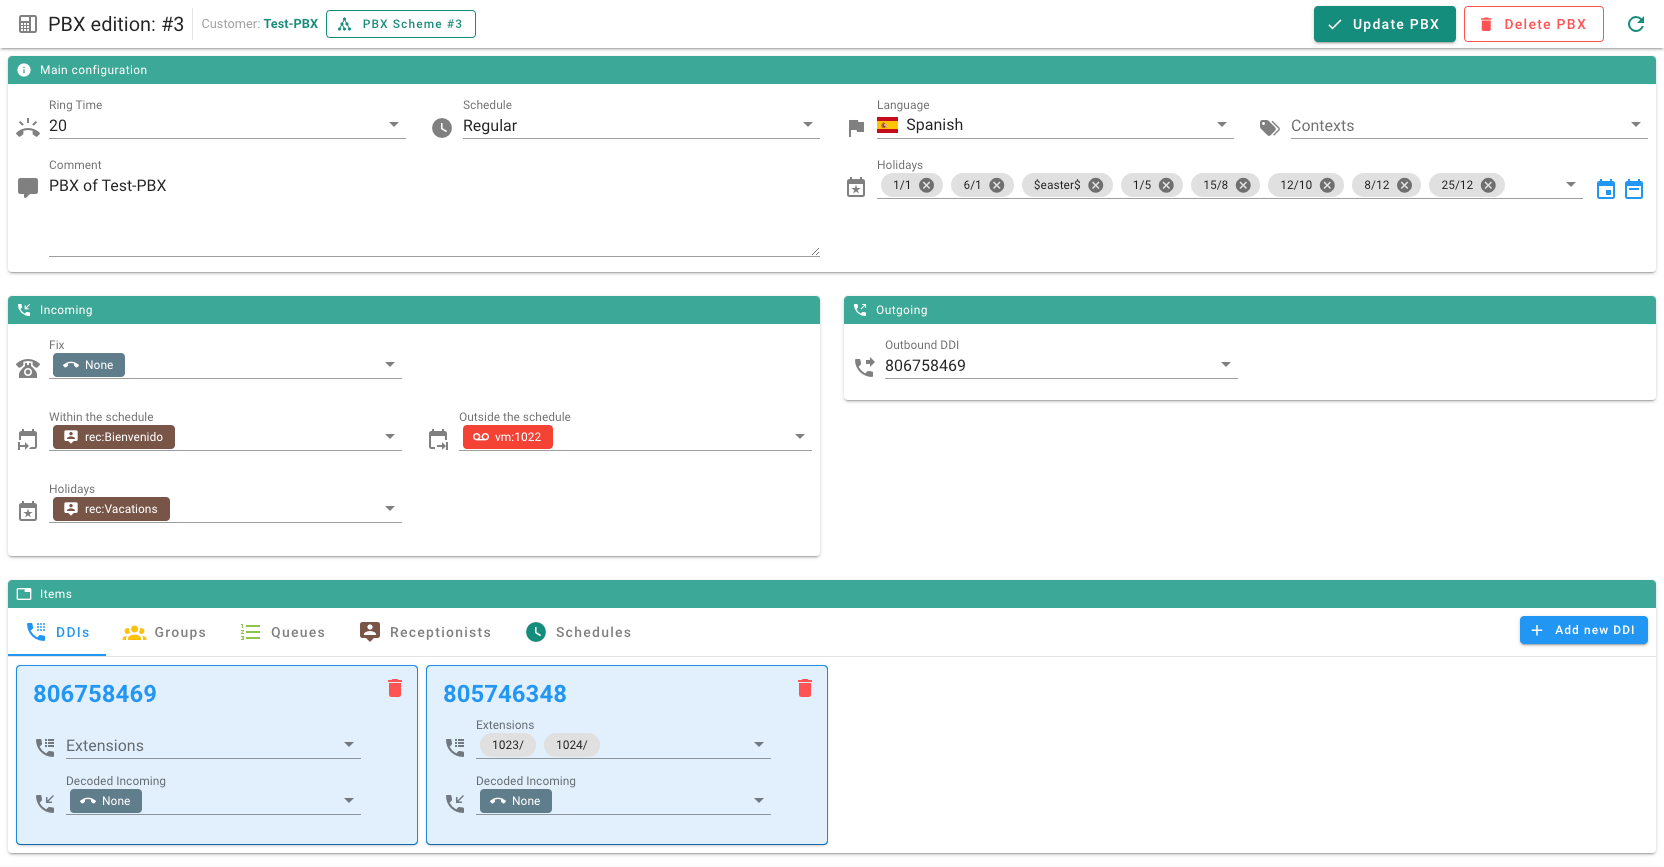Click the Incoming header phone icon
1664x867 pixels.
click(24, 310)
